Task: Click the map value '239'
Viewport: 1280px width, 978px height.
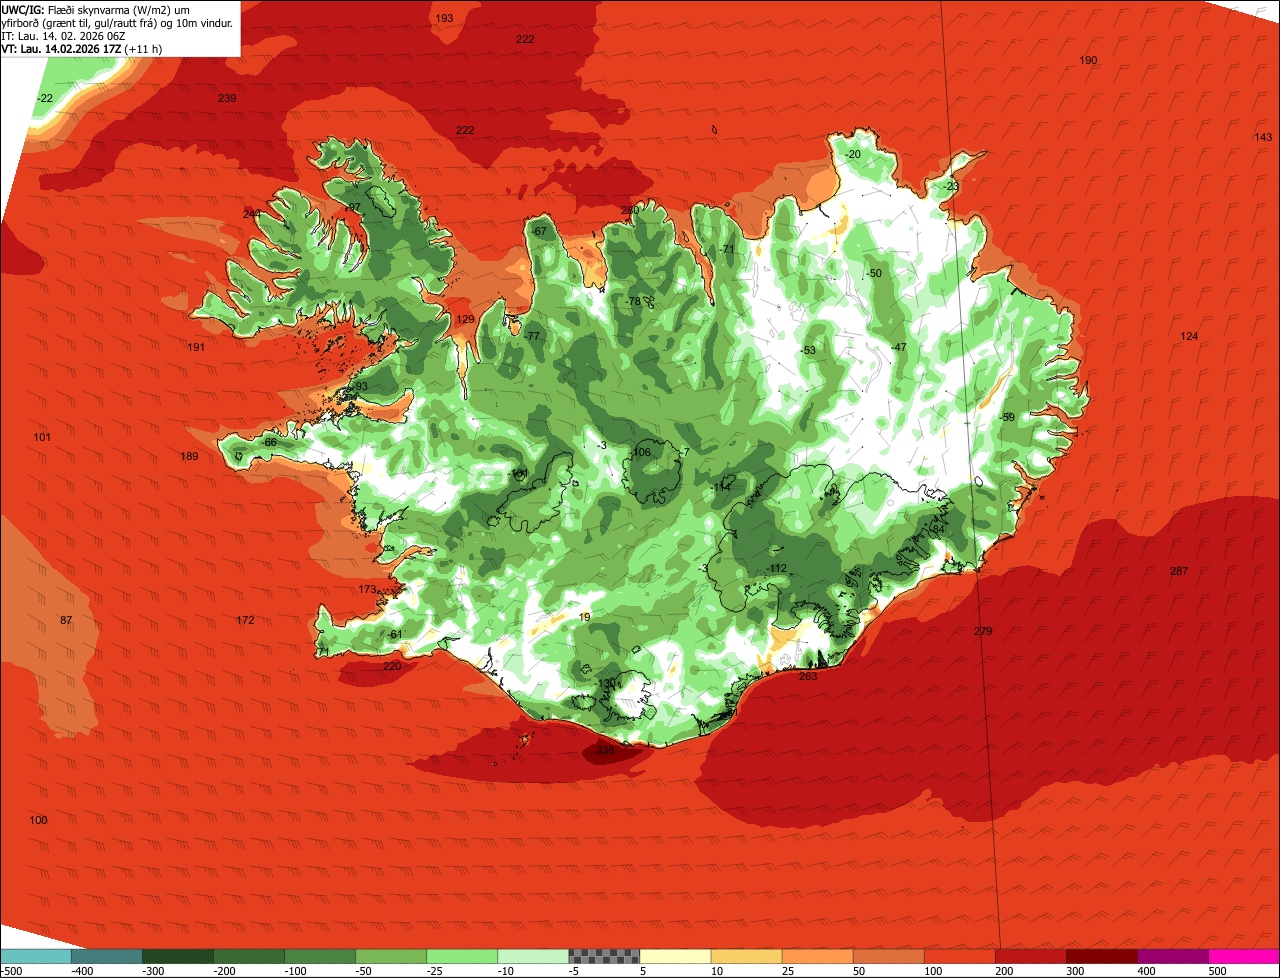Action: tap(227, 98)
